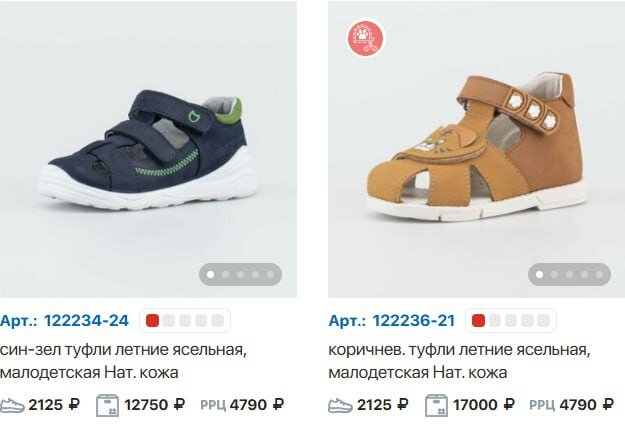625x429 pixels.
Task: Open article link 122236-21
Action: point(413,321)
